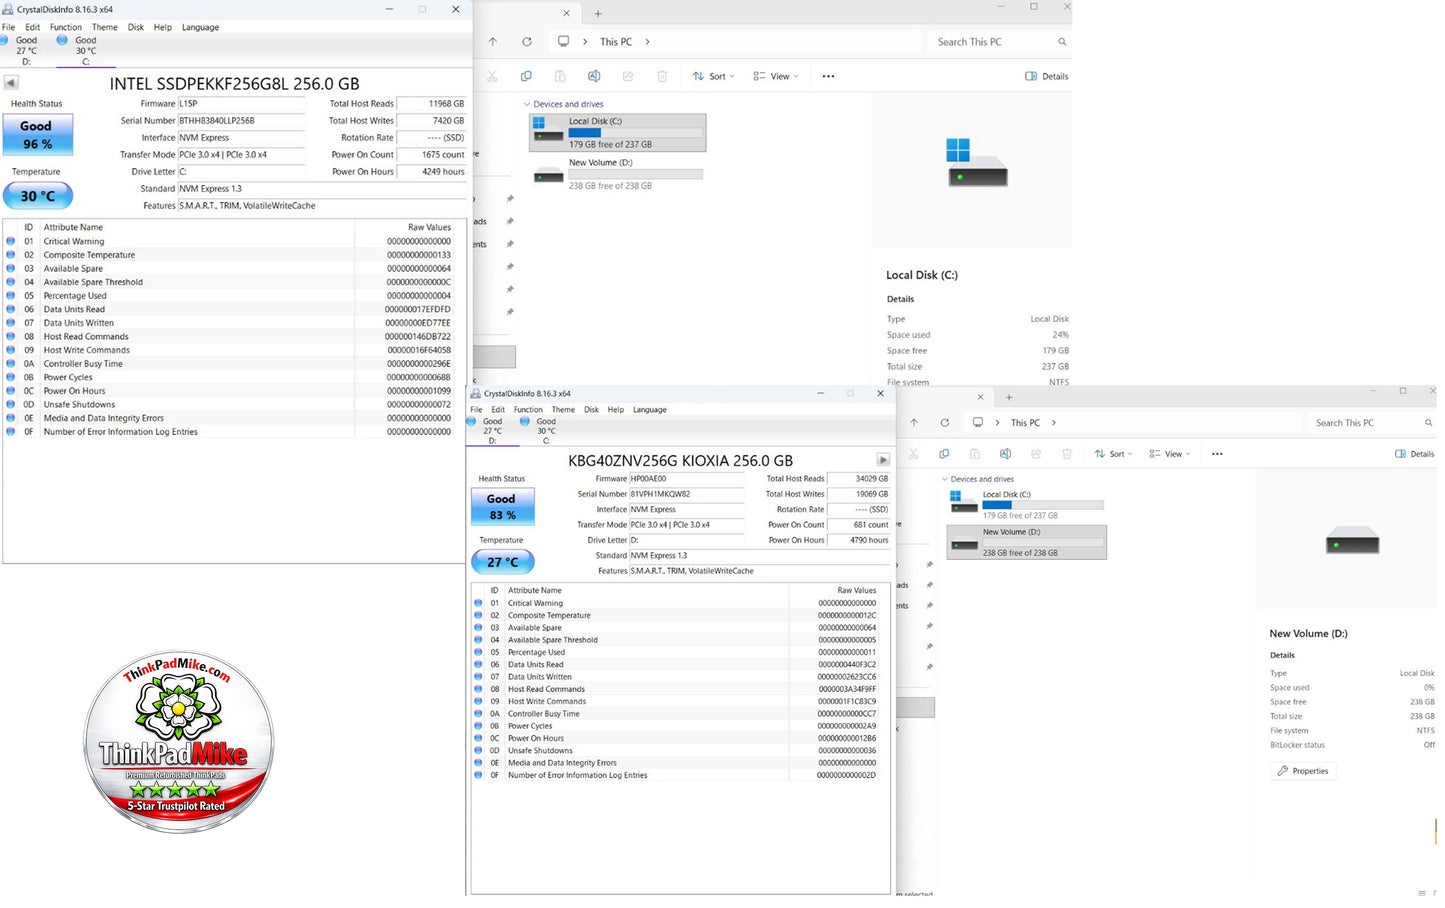1445x908 pixels.
Task: Collapse Devices and drives in the Explorer with New Volume (D:) selected
Action: pos(945,479)
